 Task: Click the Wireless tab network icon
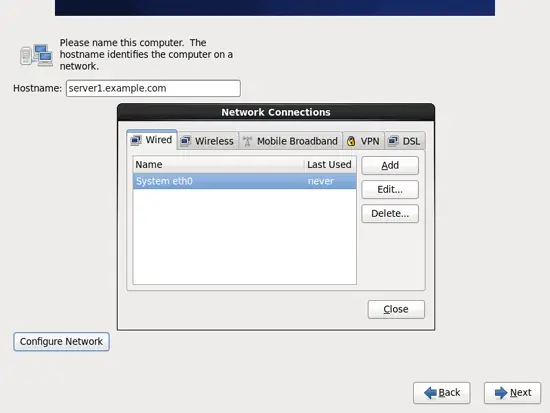pos(186,141)
